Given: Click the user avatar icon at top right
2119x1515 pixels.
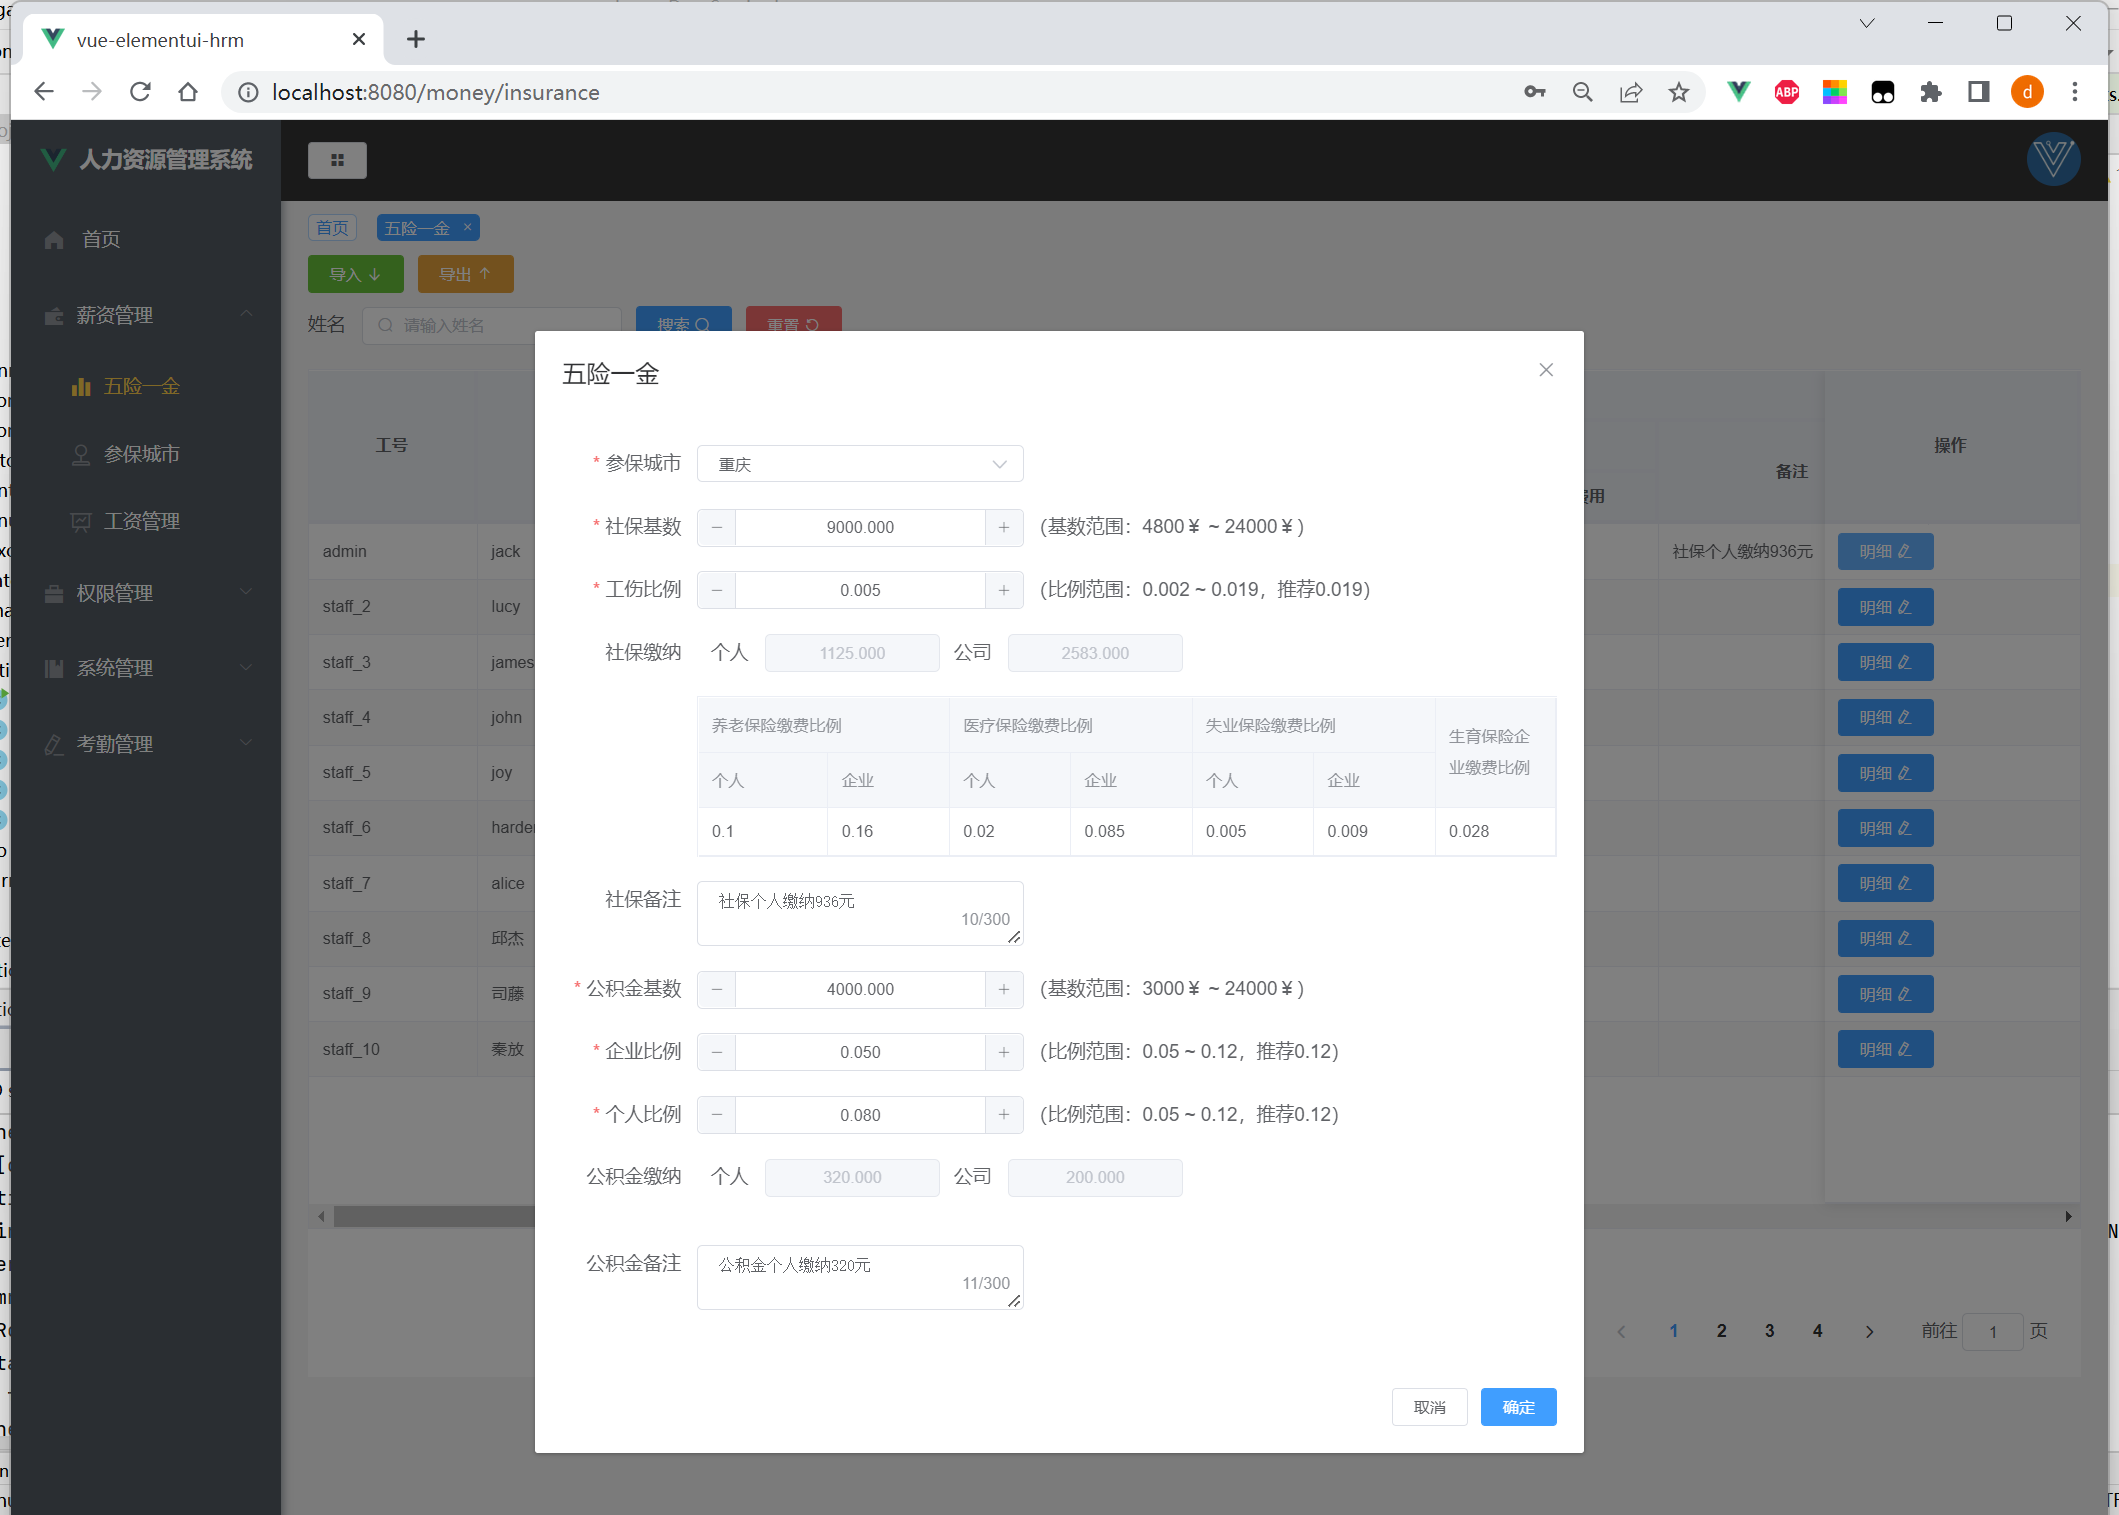Looking at the screenshot, I should pyautogui.click(x=2053, y=159).
